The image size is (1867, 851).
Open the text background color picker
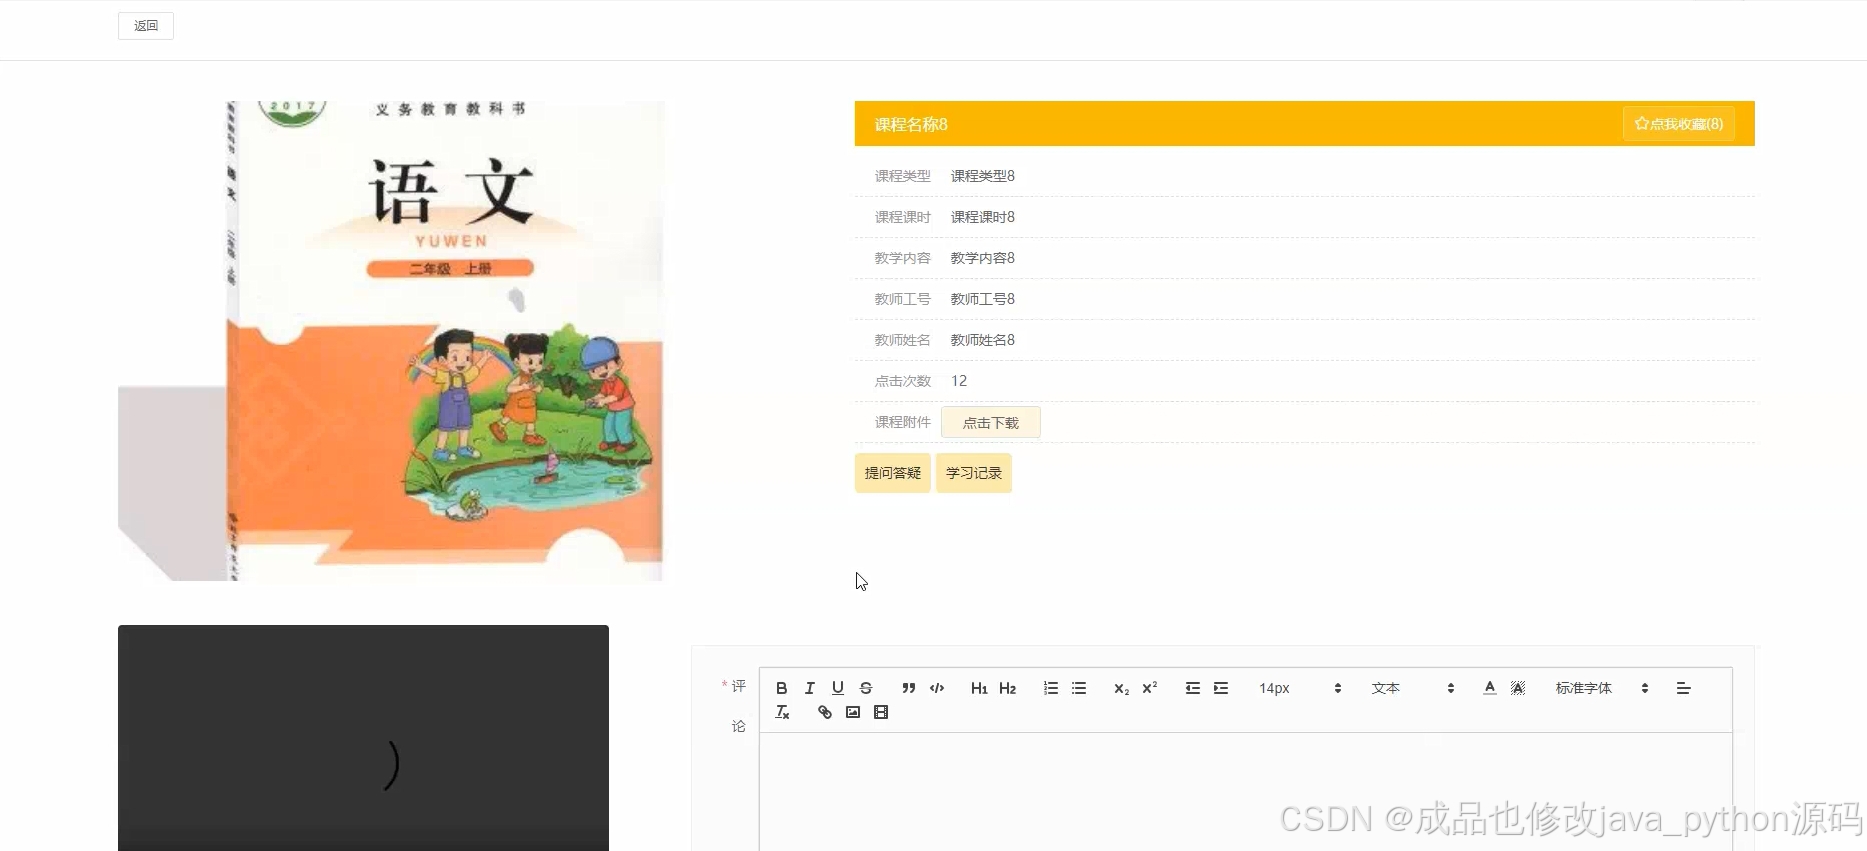pos(1518,688)
